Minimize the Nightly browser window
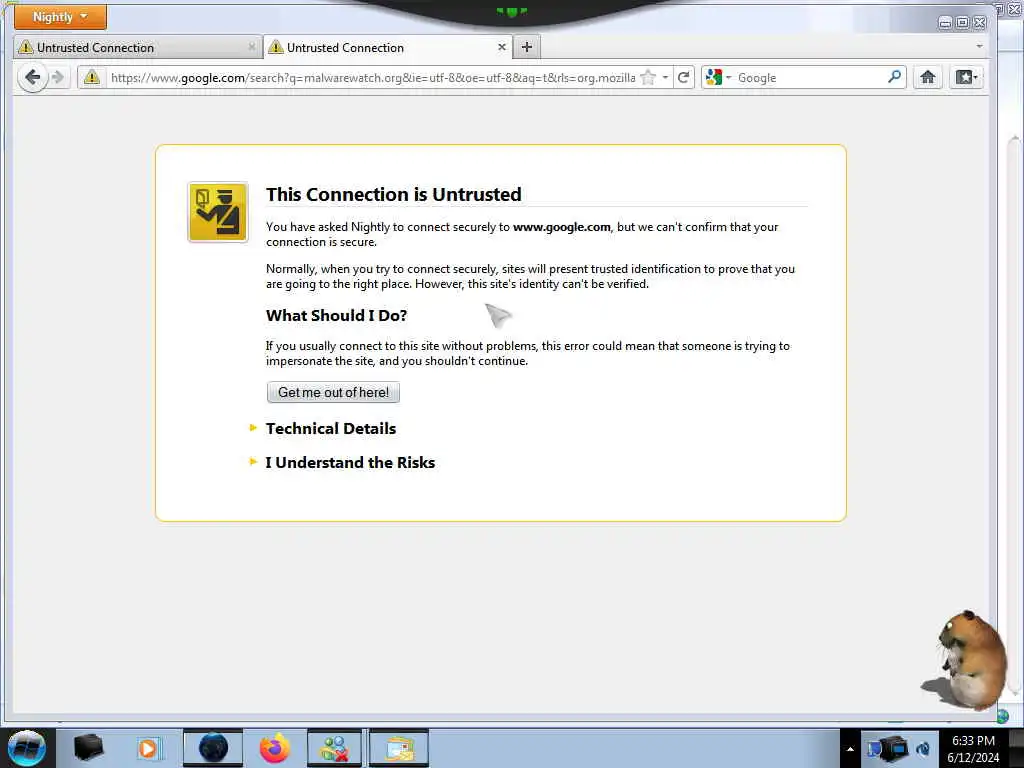1024x768 pixels. click(944, 23)
